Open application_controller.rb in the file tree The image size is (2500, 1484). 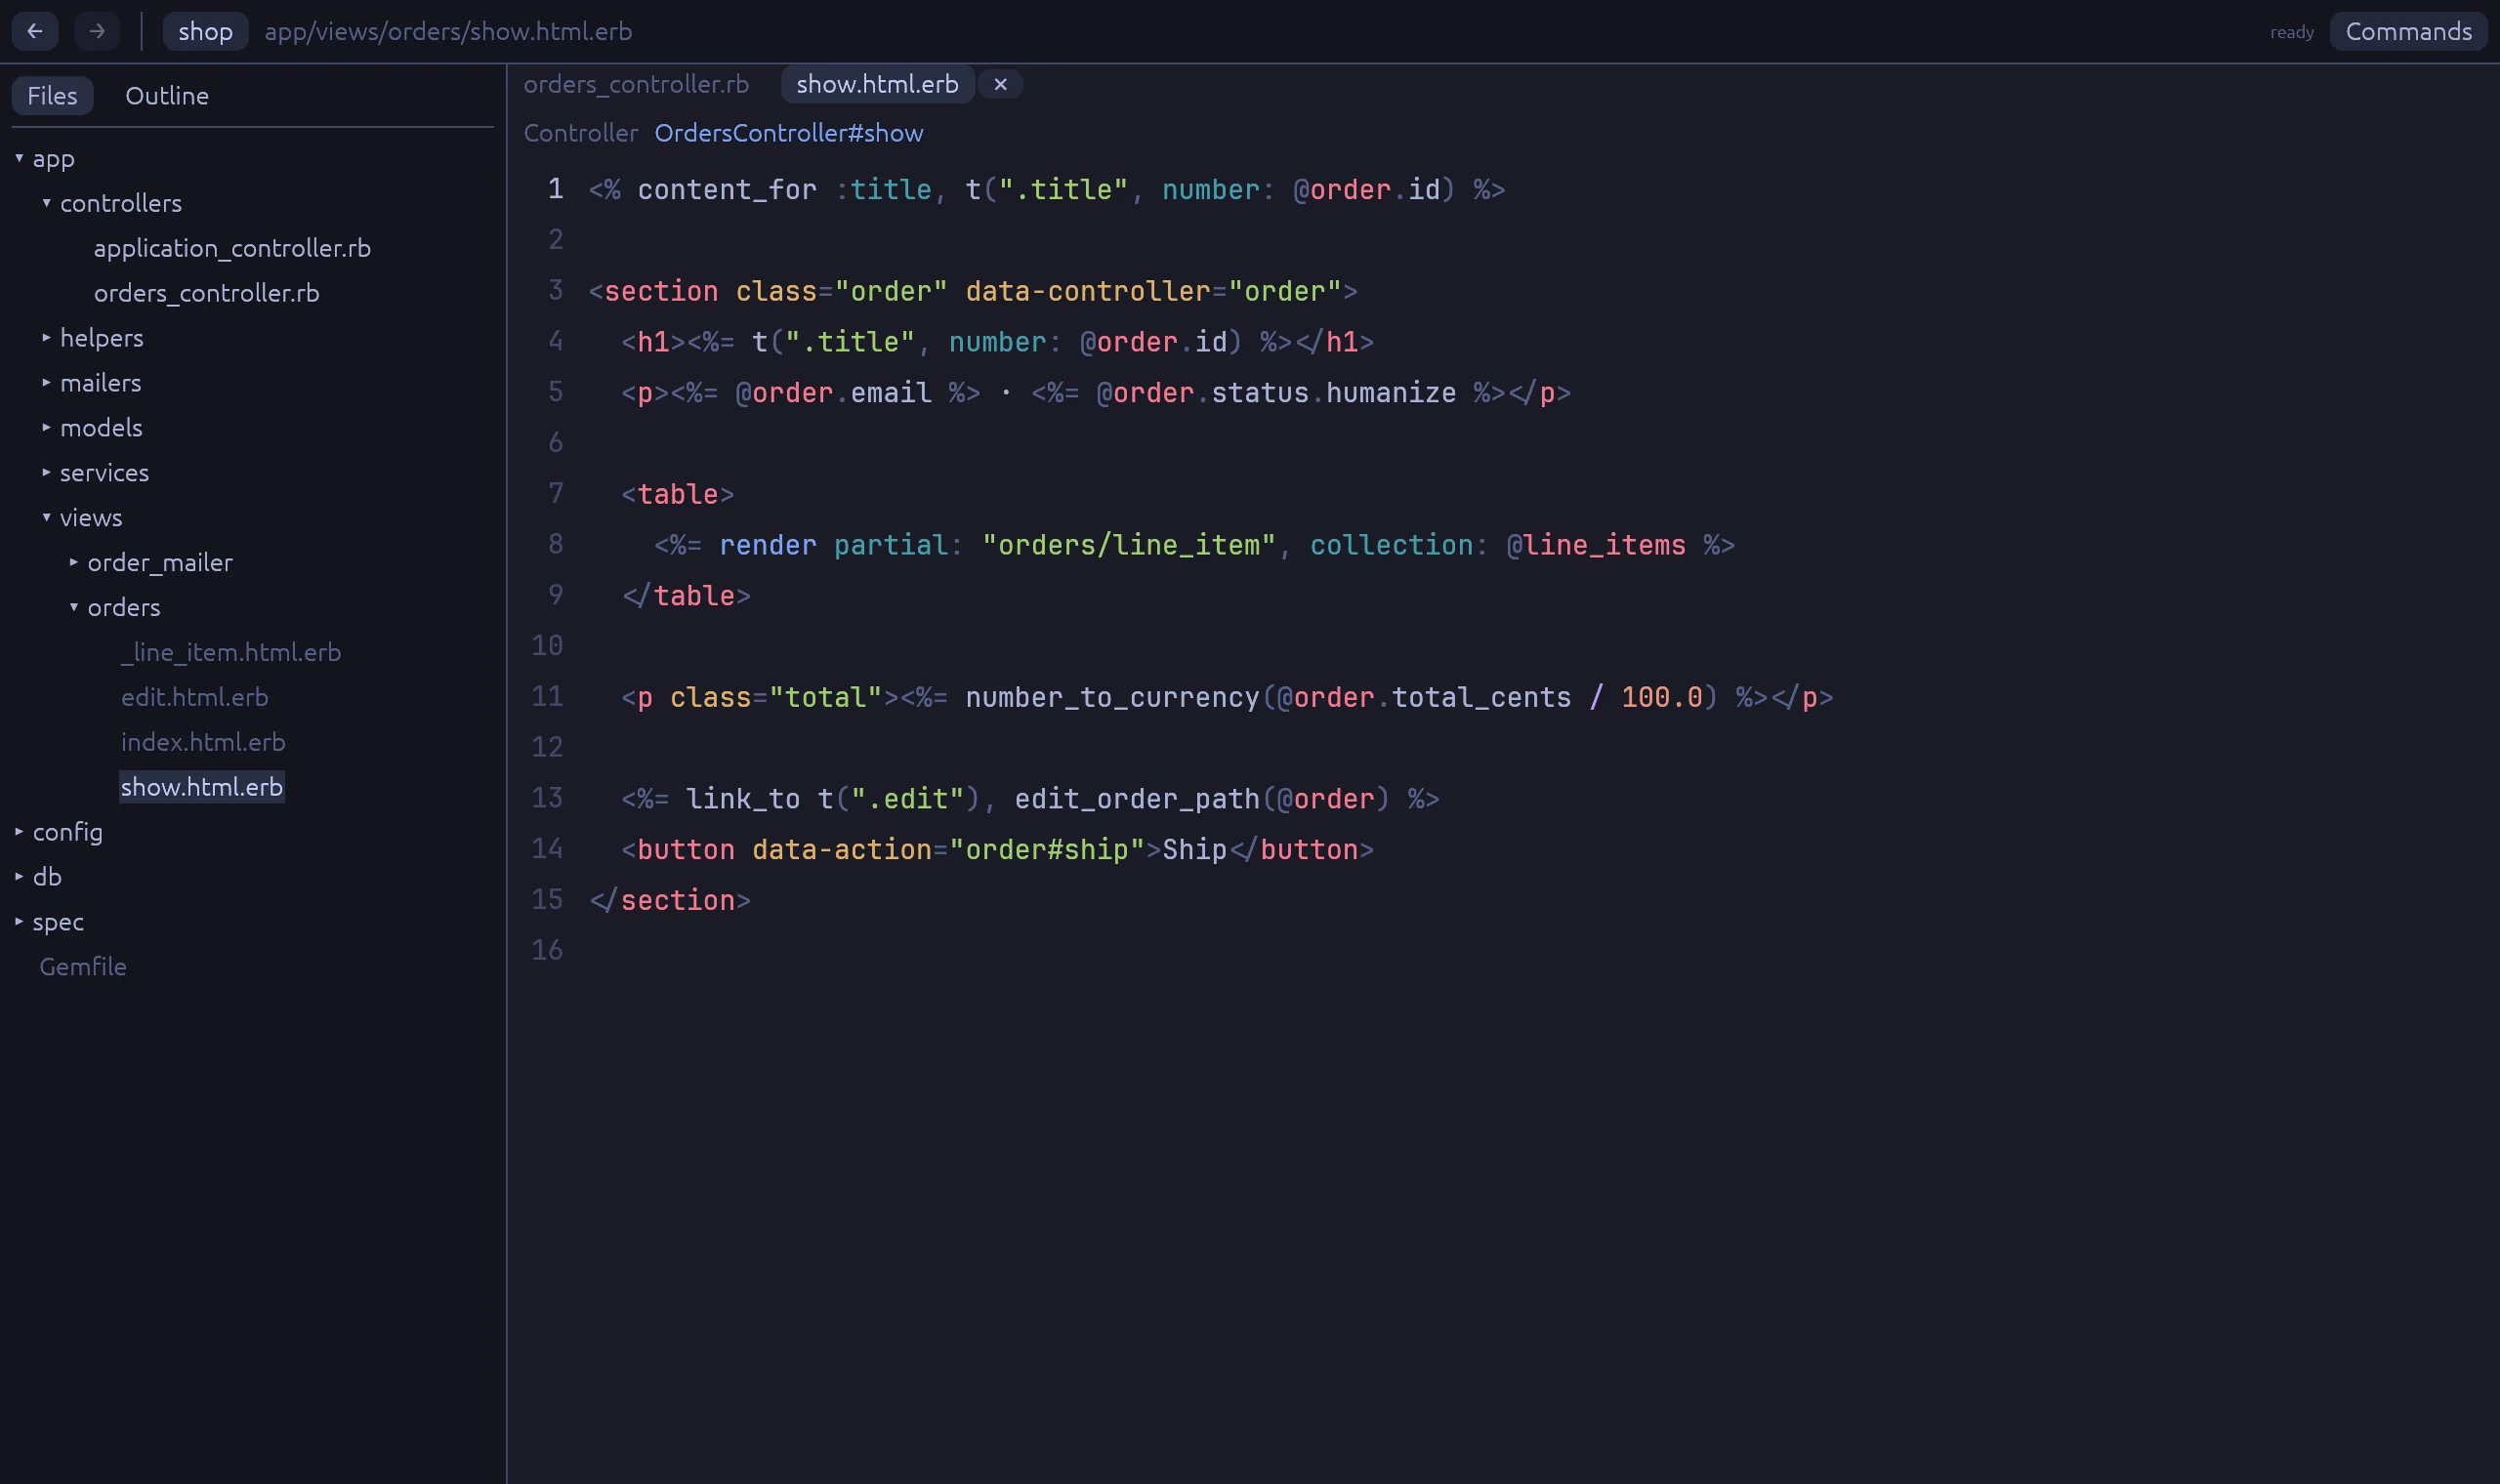click(232, 248)
